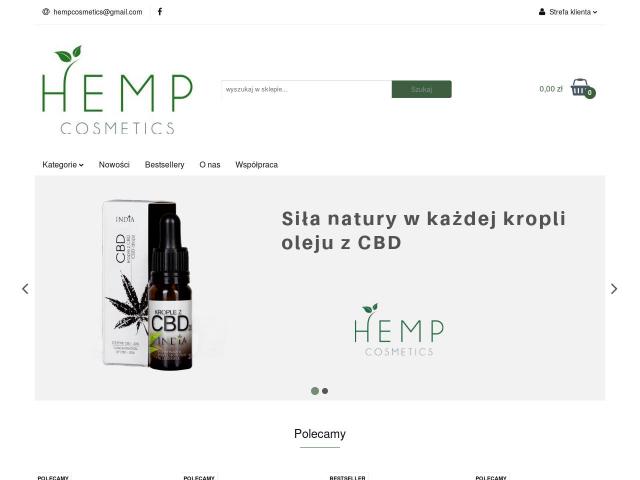Open the shopping basket icon
This screenshot has width=640, height=480.
tap(580, 87)
